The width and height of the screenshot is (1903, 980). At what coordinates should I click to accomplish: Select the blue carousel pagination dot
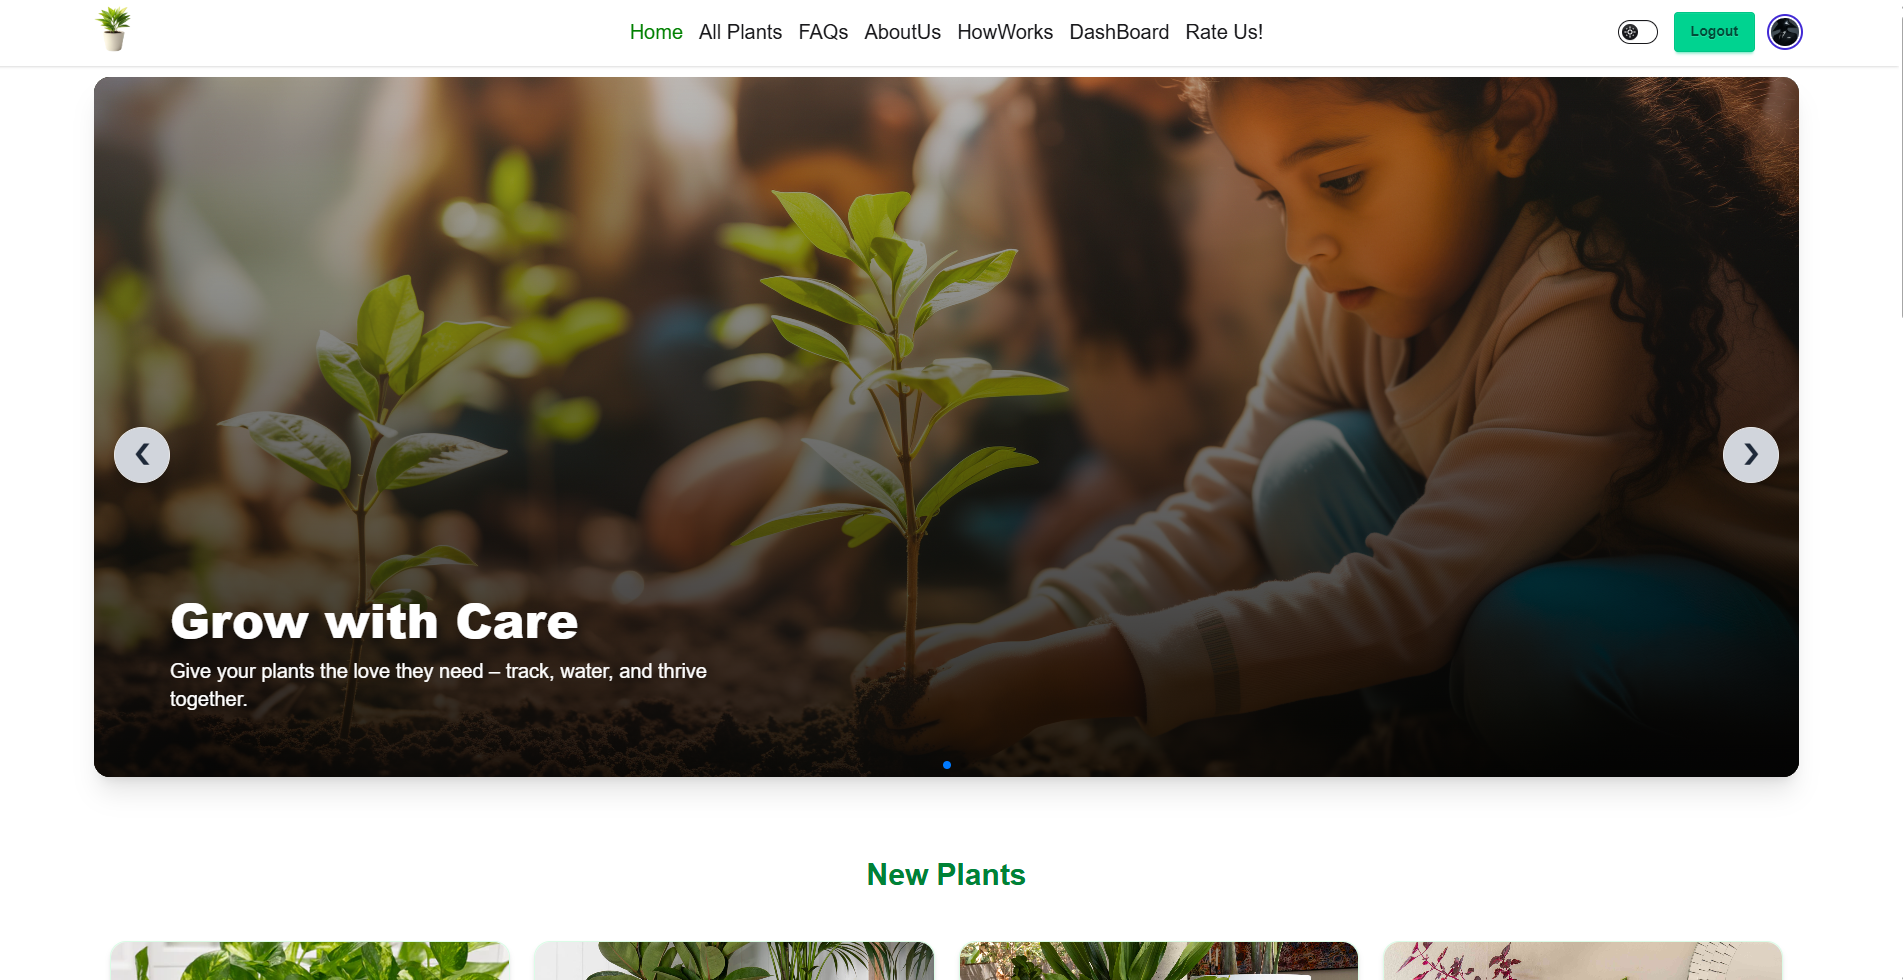pyautogui.click(x=947, y=765)
